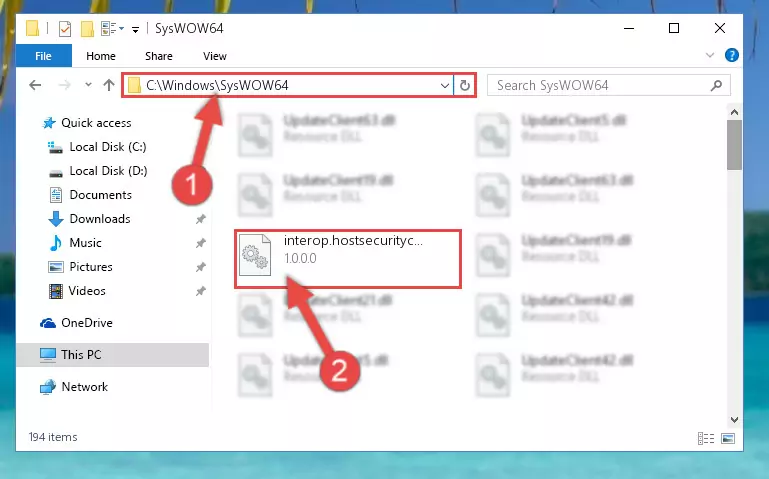Screen dimensions: 769x479
Task: Expand the ribbon with the chevron
Action: point(710,55)
